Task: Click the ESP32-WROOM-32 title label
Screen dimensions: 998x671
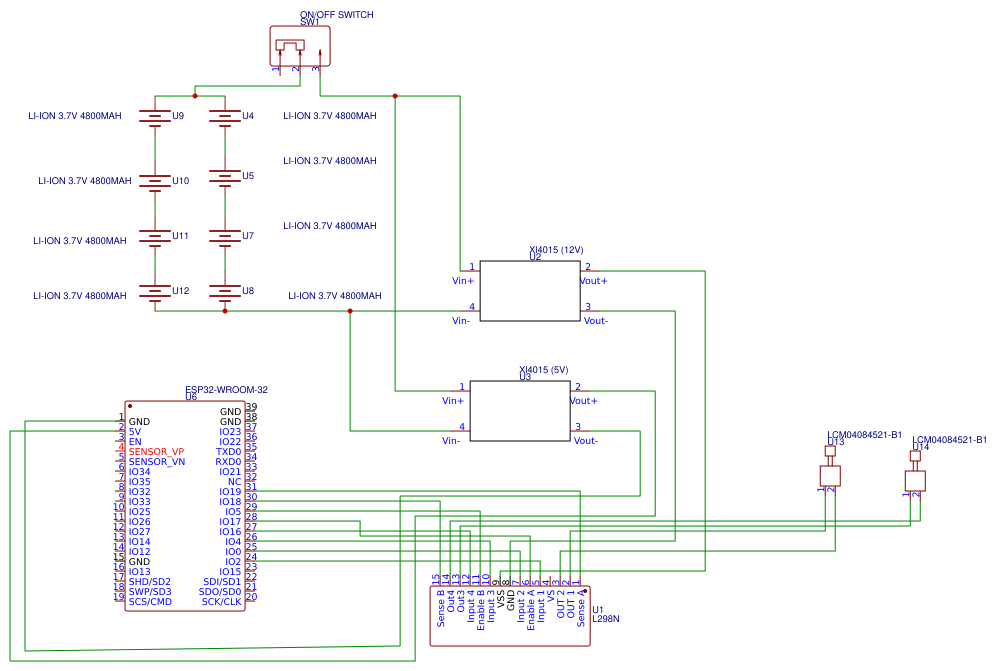Action: click(227, 389)
